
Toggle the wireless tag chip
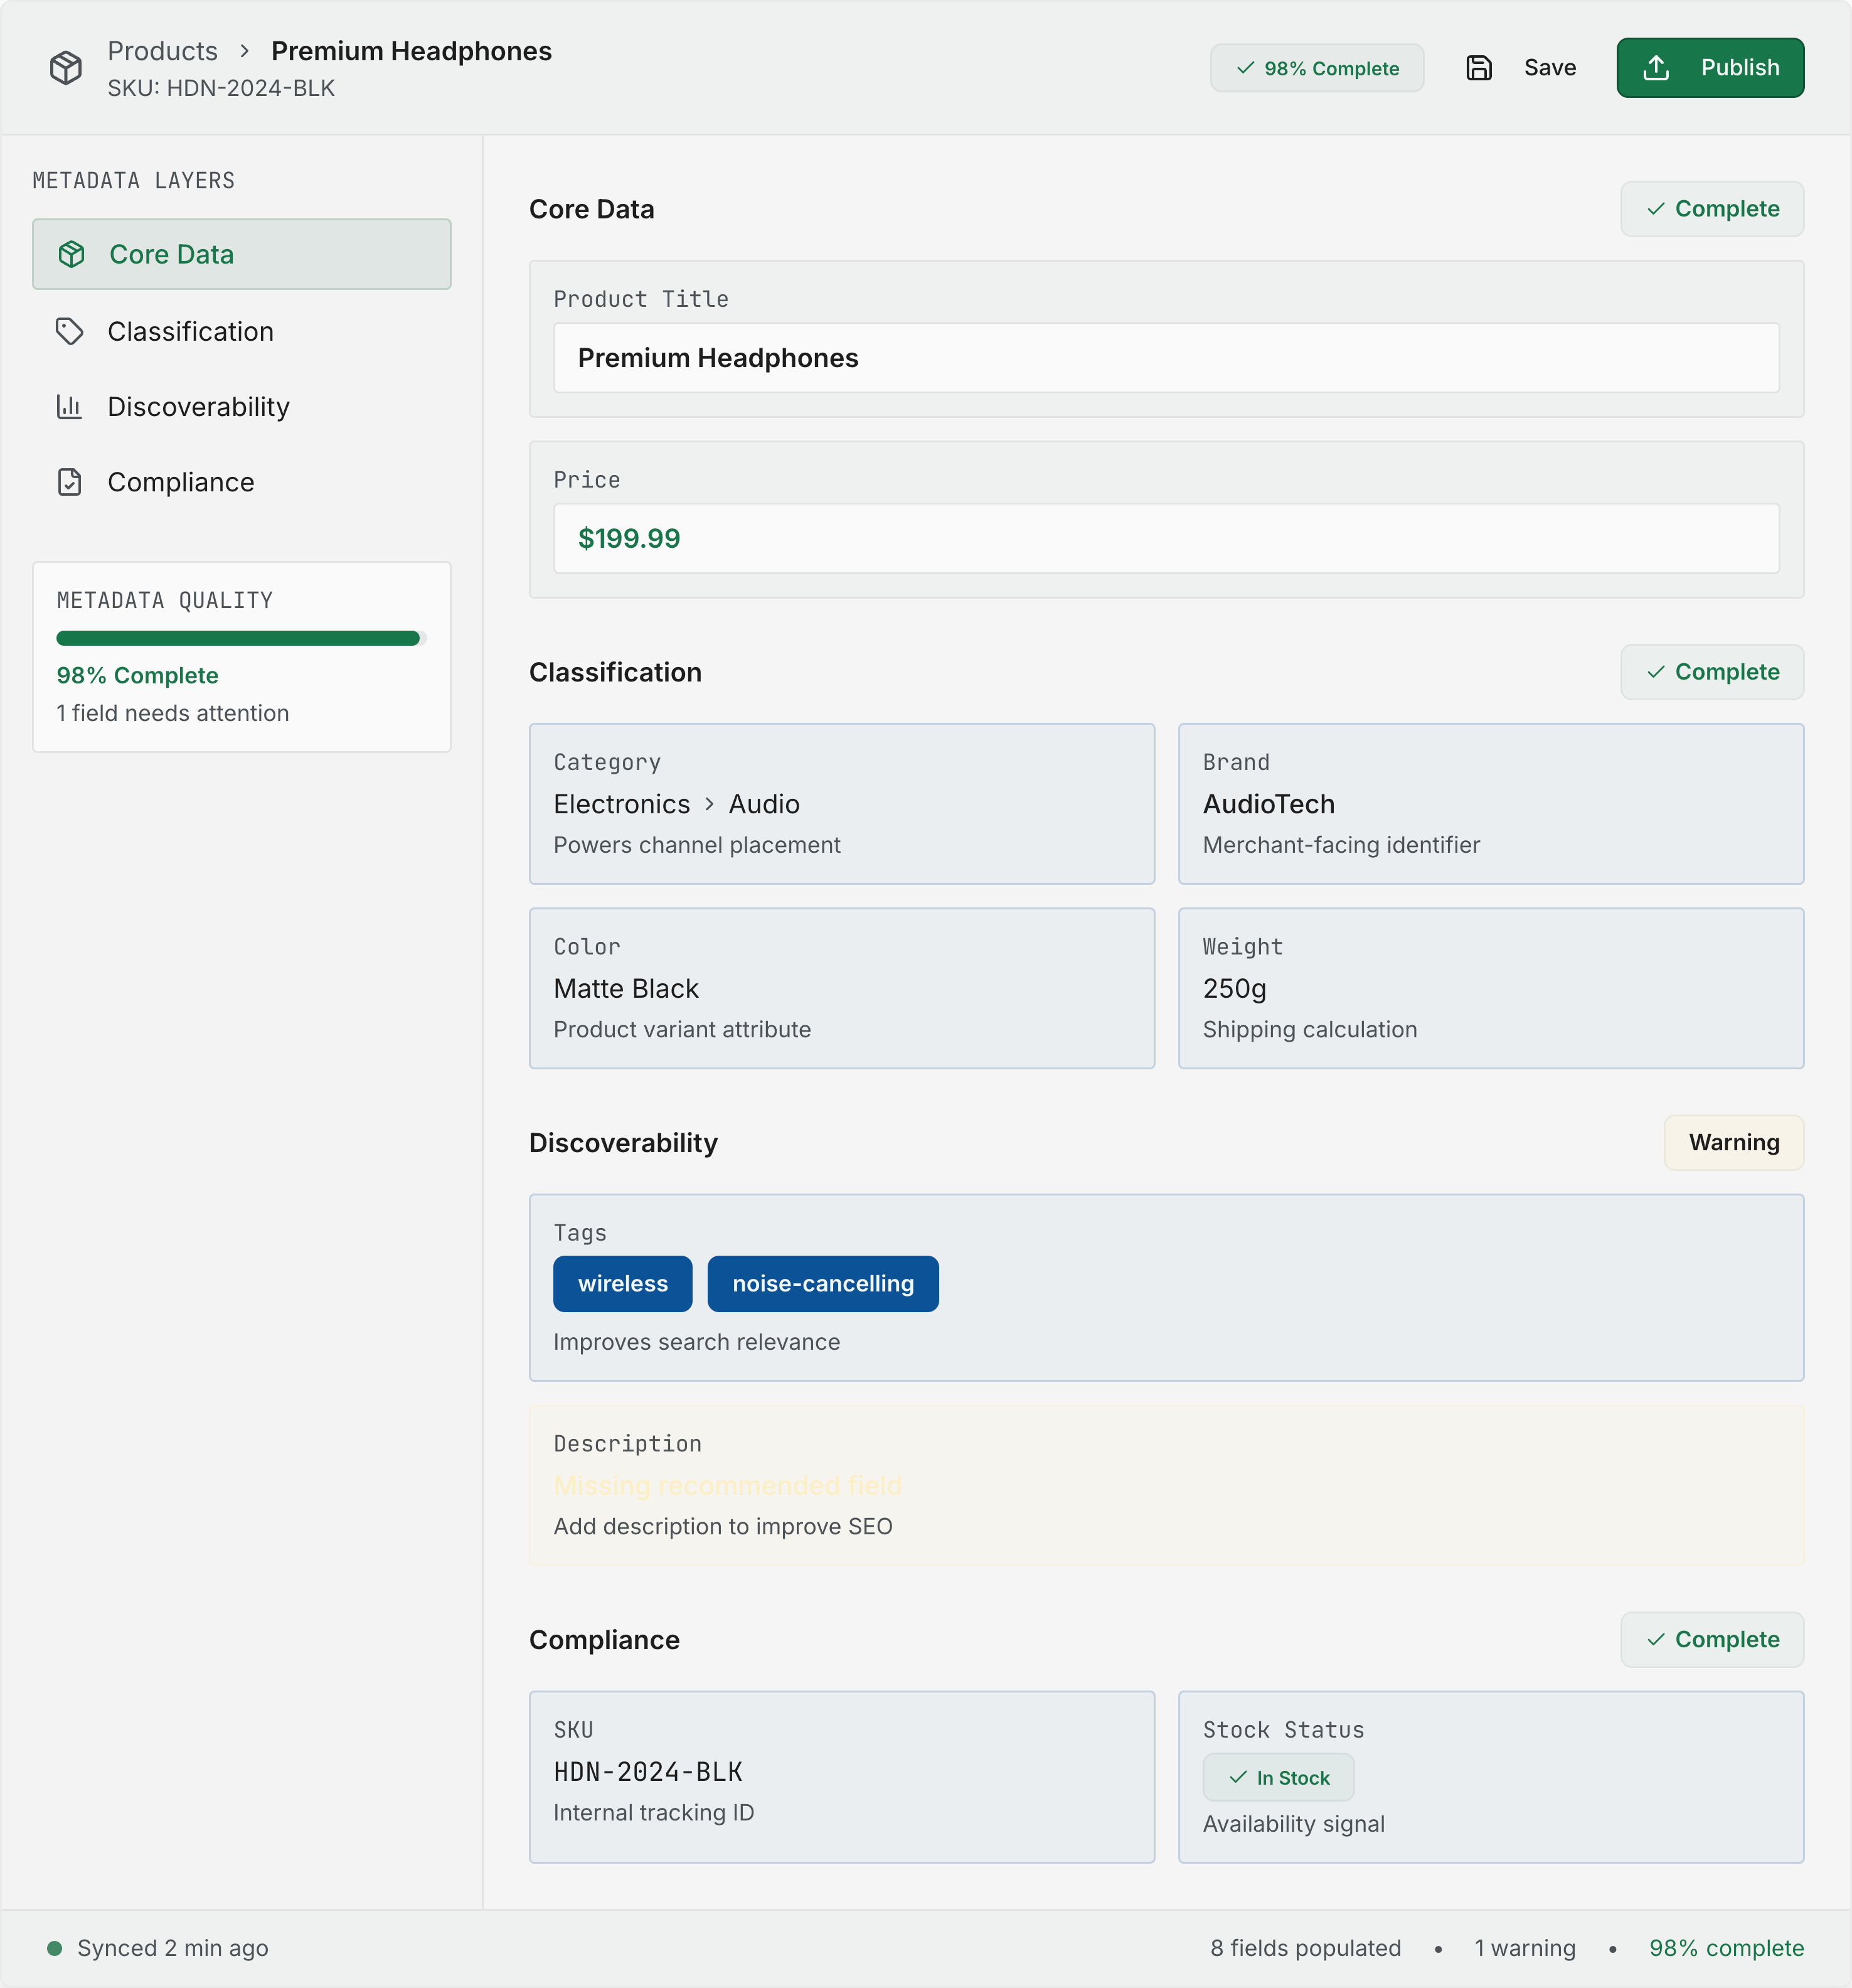[x=622, y=1283]
